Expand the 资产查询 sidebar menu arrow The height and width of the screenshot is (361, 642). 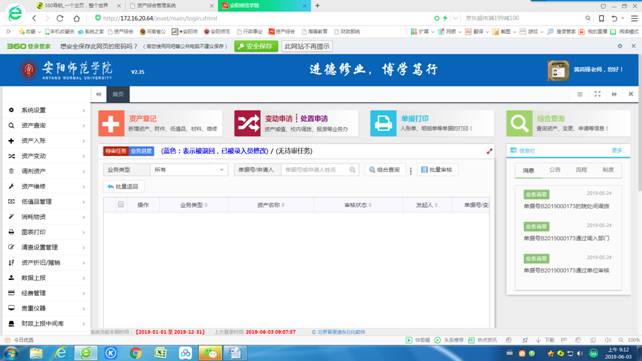[x=84, y=126]
